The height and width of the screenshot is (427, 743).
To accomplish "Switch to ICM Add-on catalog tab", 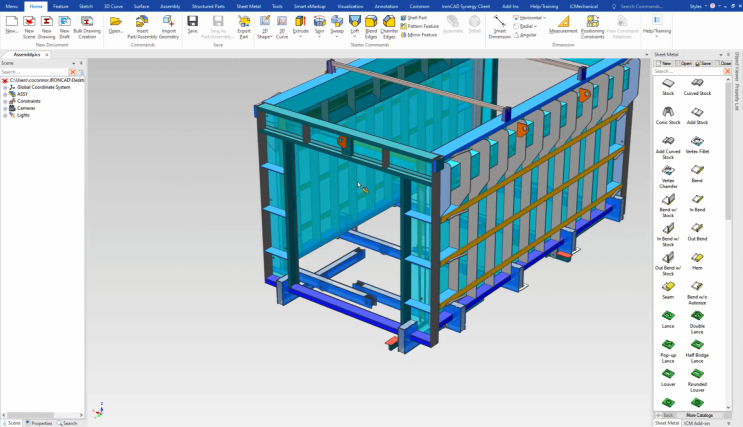I will 697,423.
